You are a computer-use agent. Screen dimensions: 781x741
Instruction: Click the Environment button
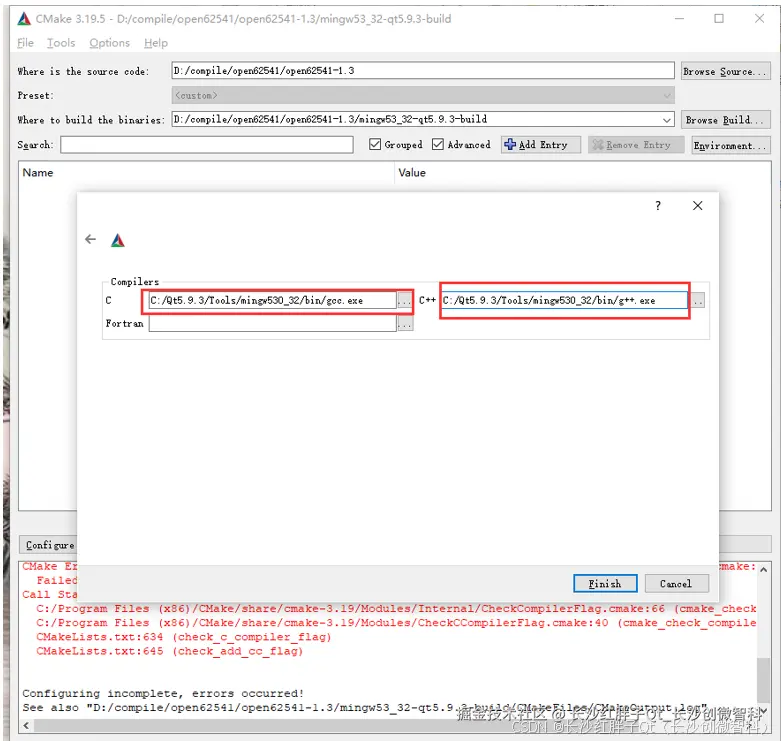click(x=731, y=145)
